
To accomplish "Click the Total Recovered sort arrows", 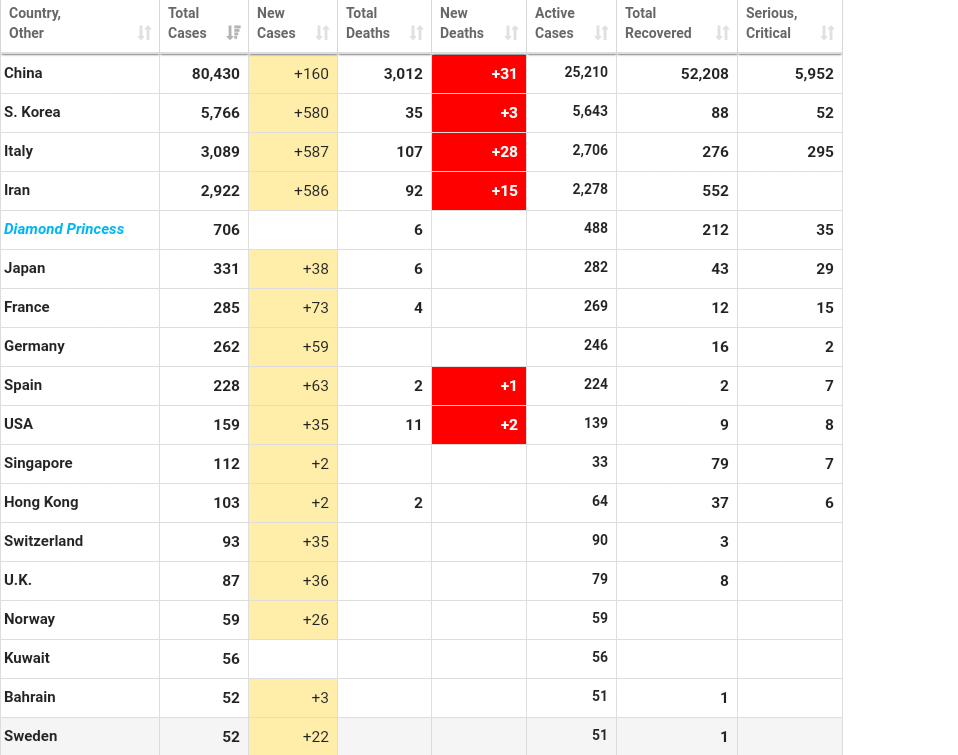I will pos(722,33).
